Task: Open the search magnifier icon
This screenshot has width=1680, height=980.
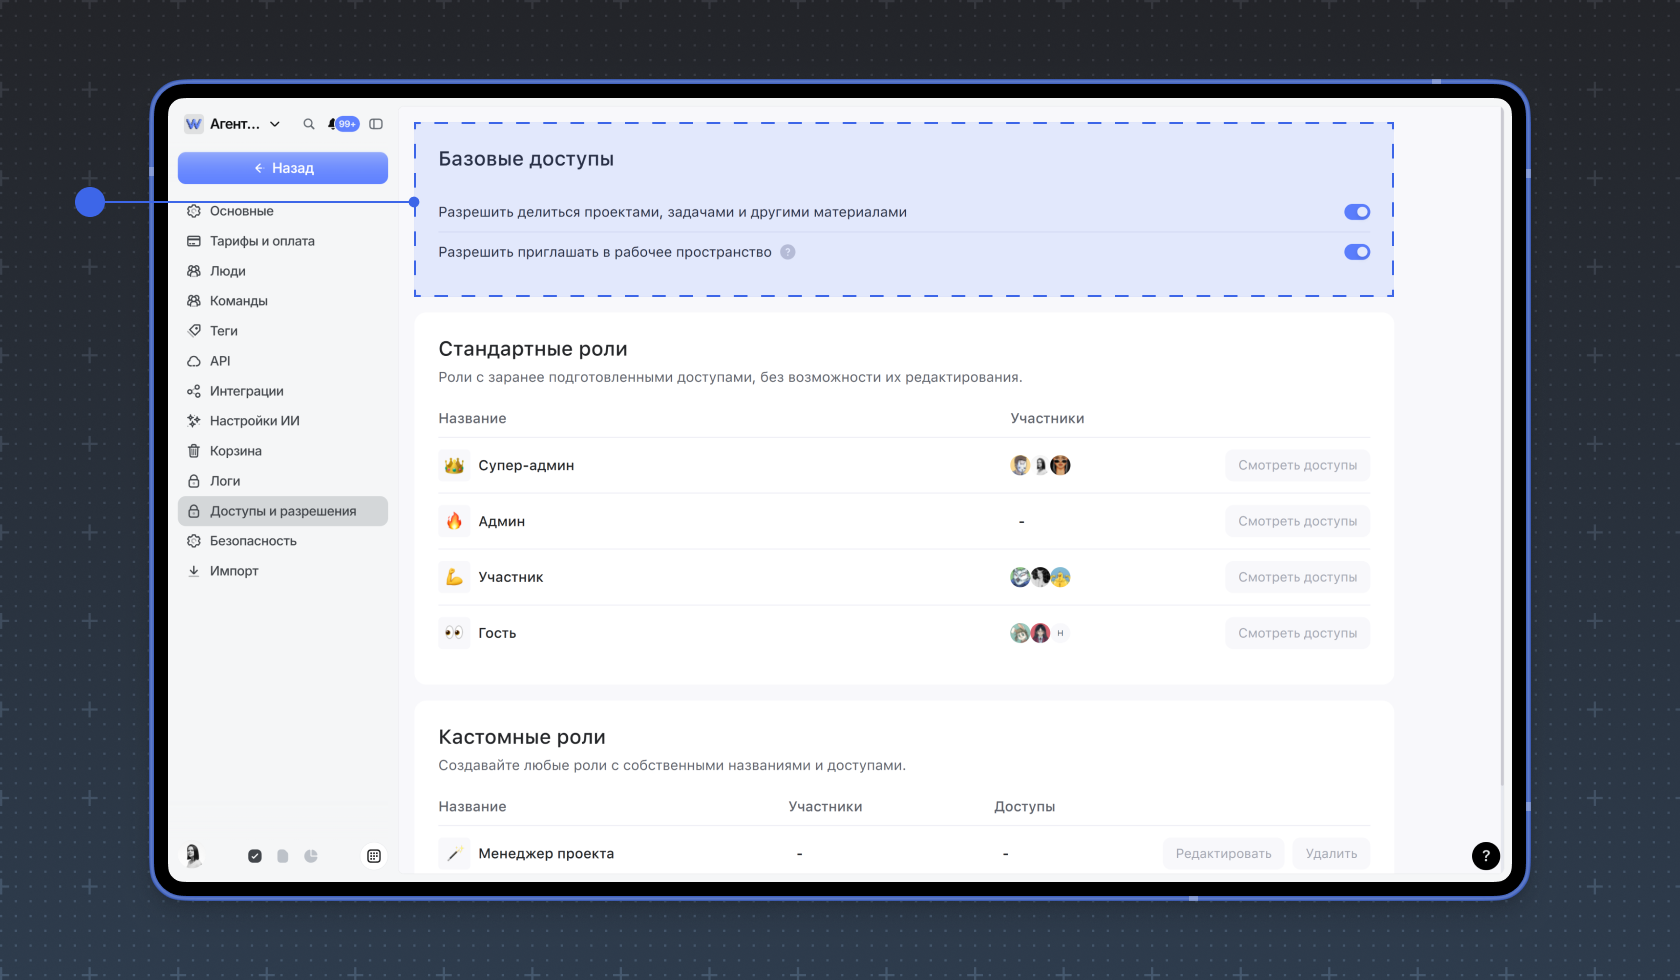Action: click(x=309, y=124)
